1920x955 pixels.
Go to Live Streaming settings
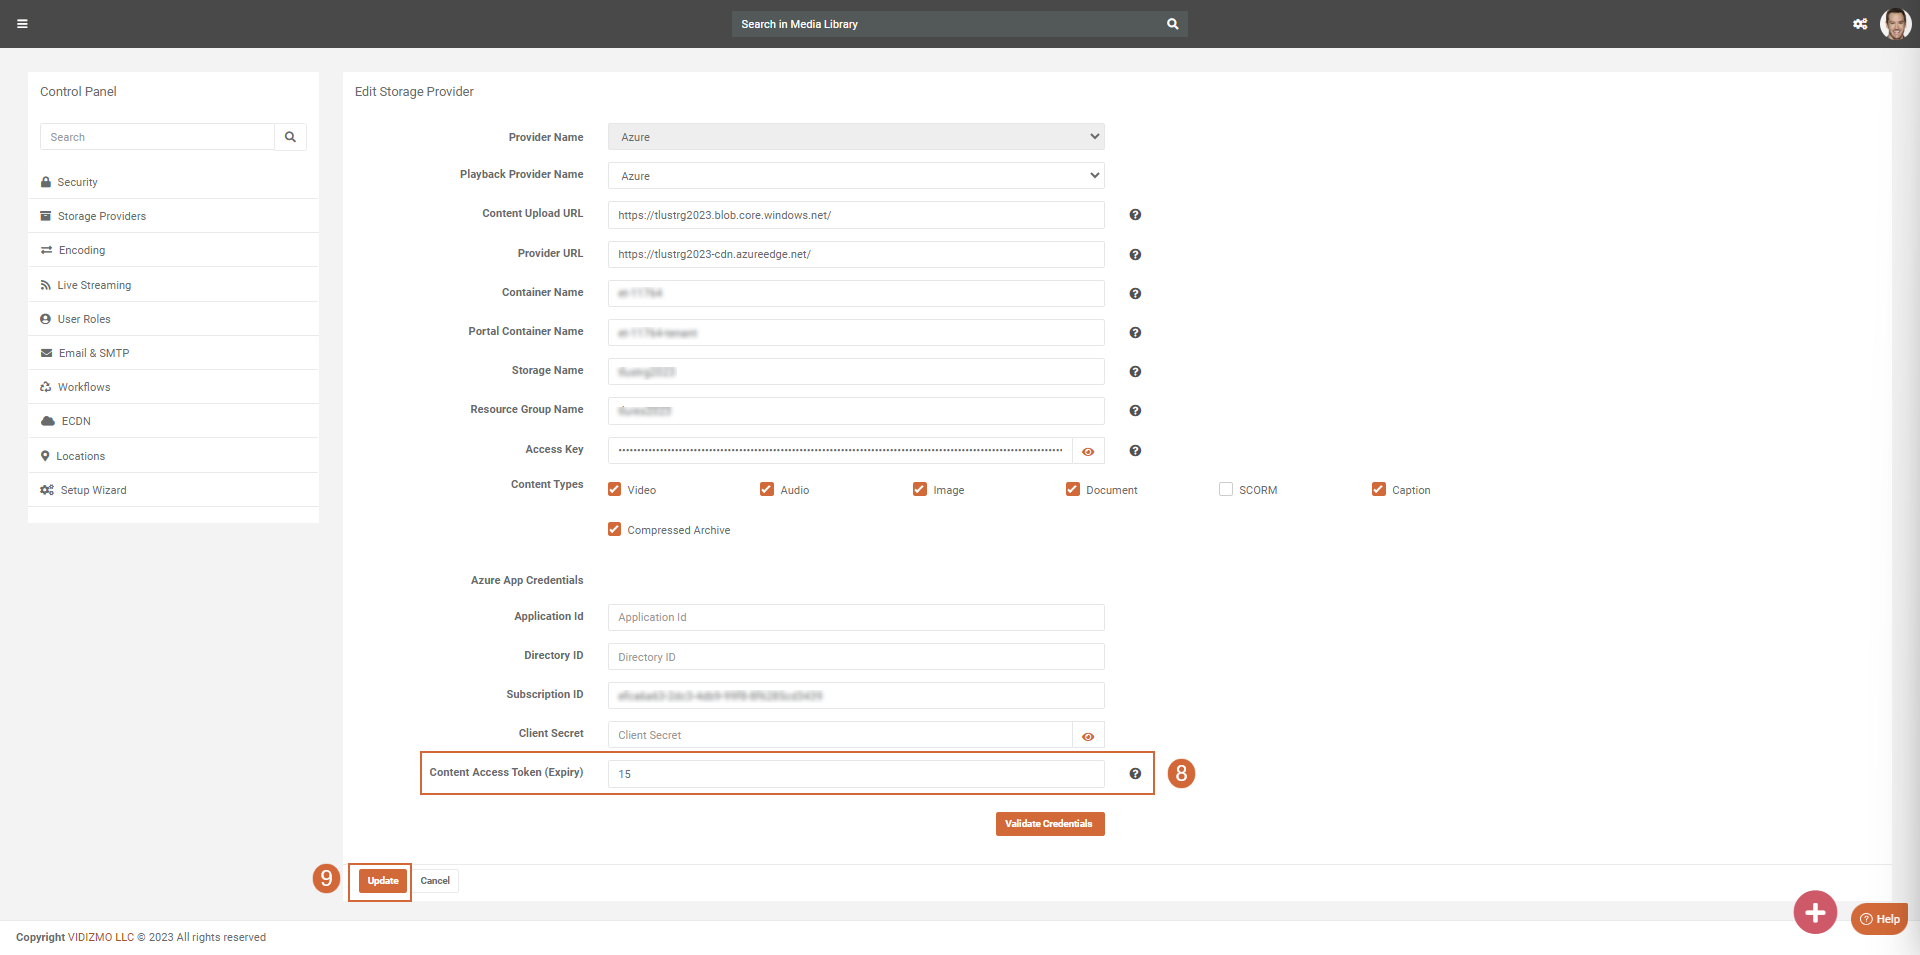[x=94, y=285]
